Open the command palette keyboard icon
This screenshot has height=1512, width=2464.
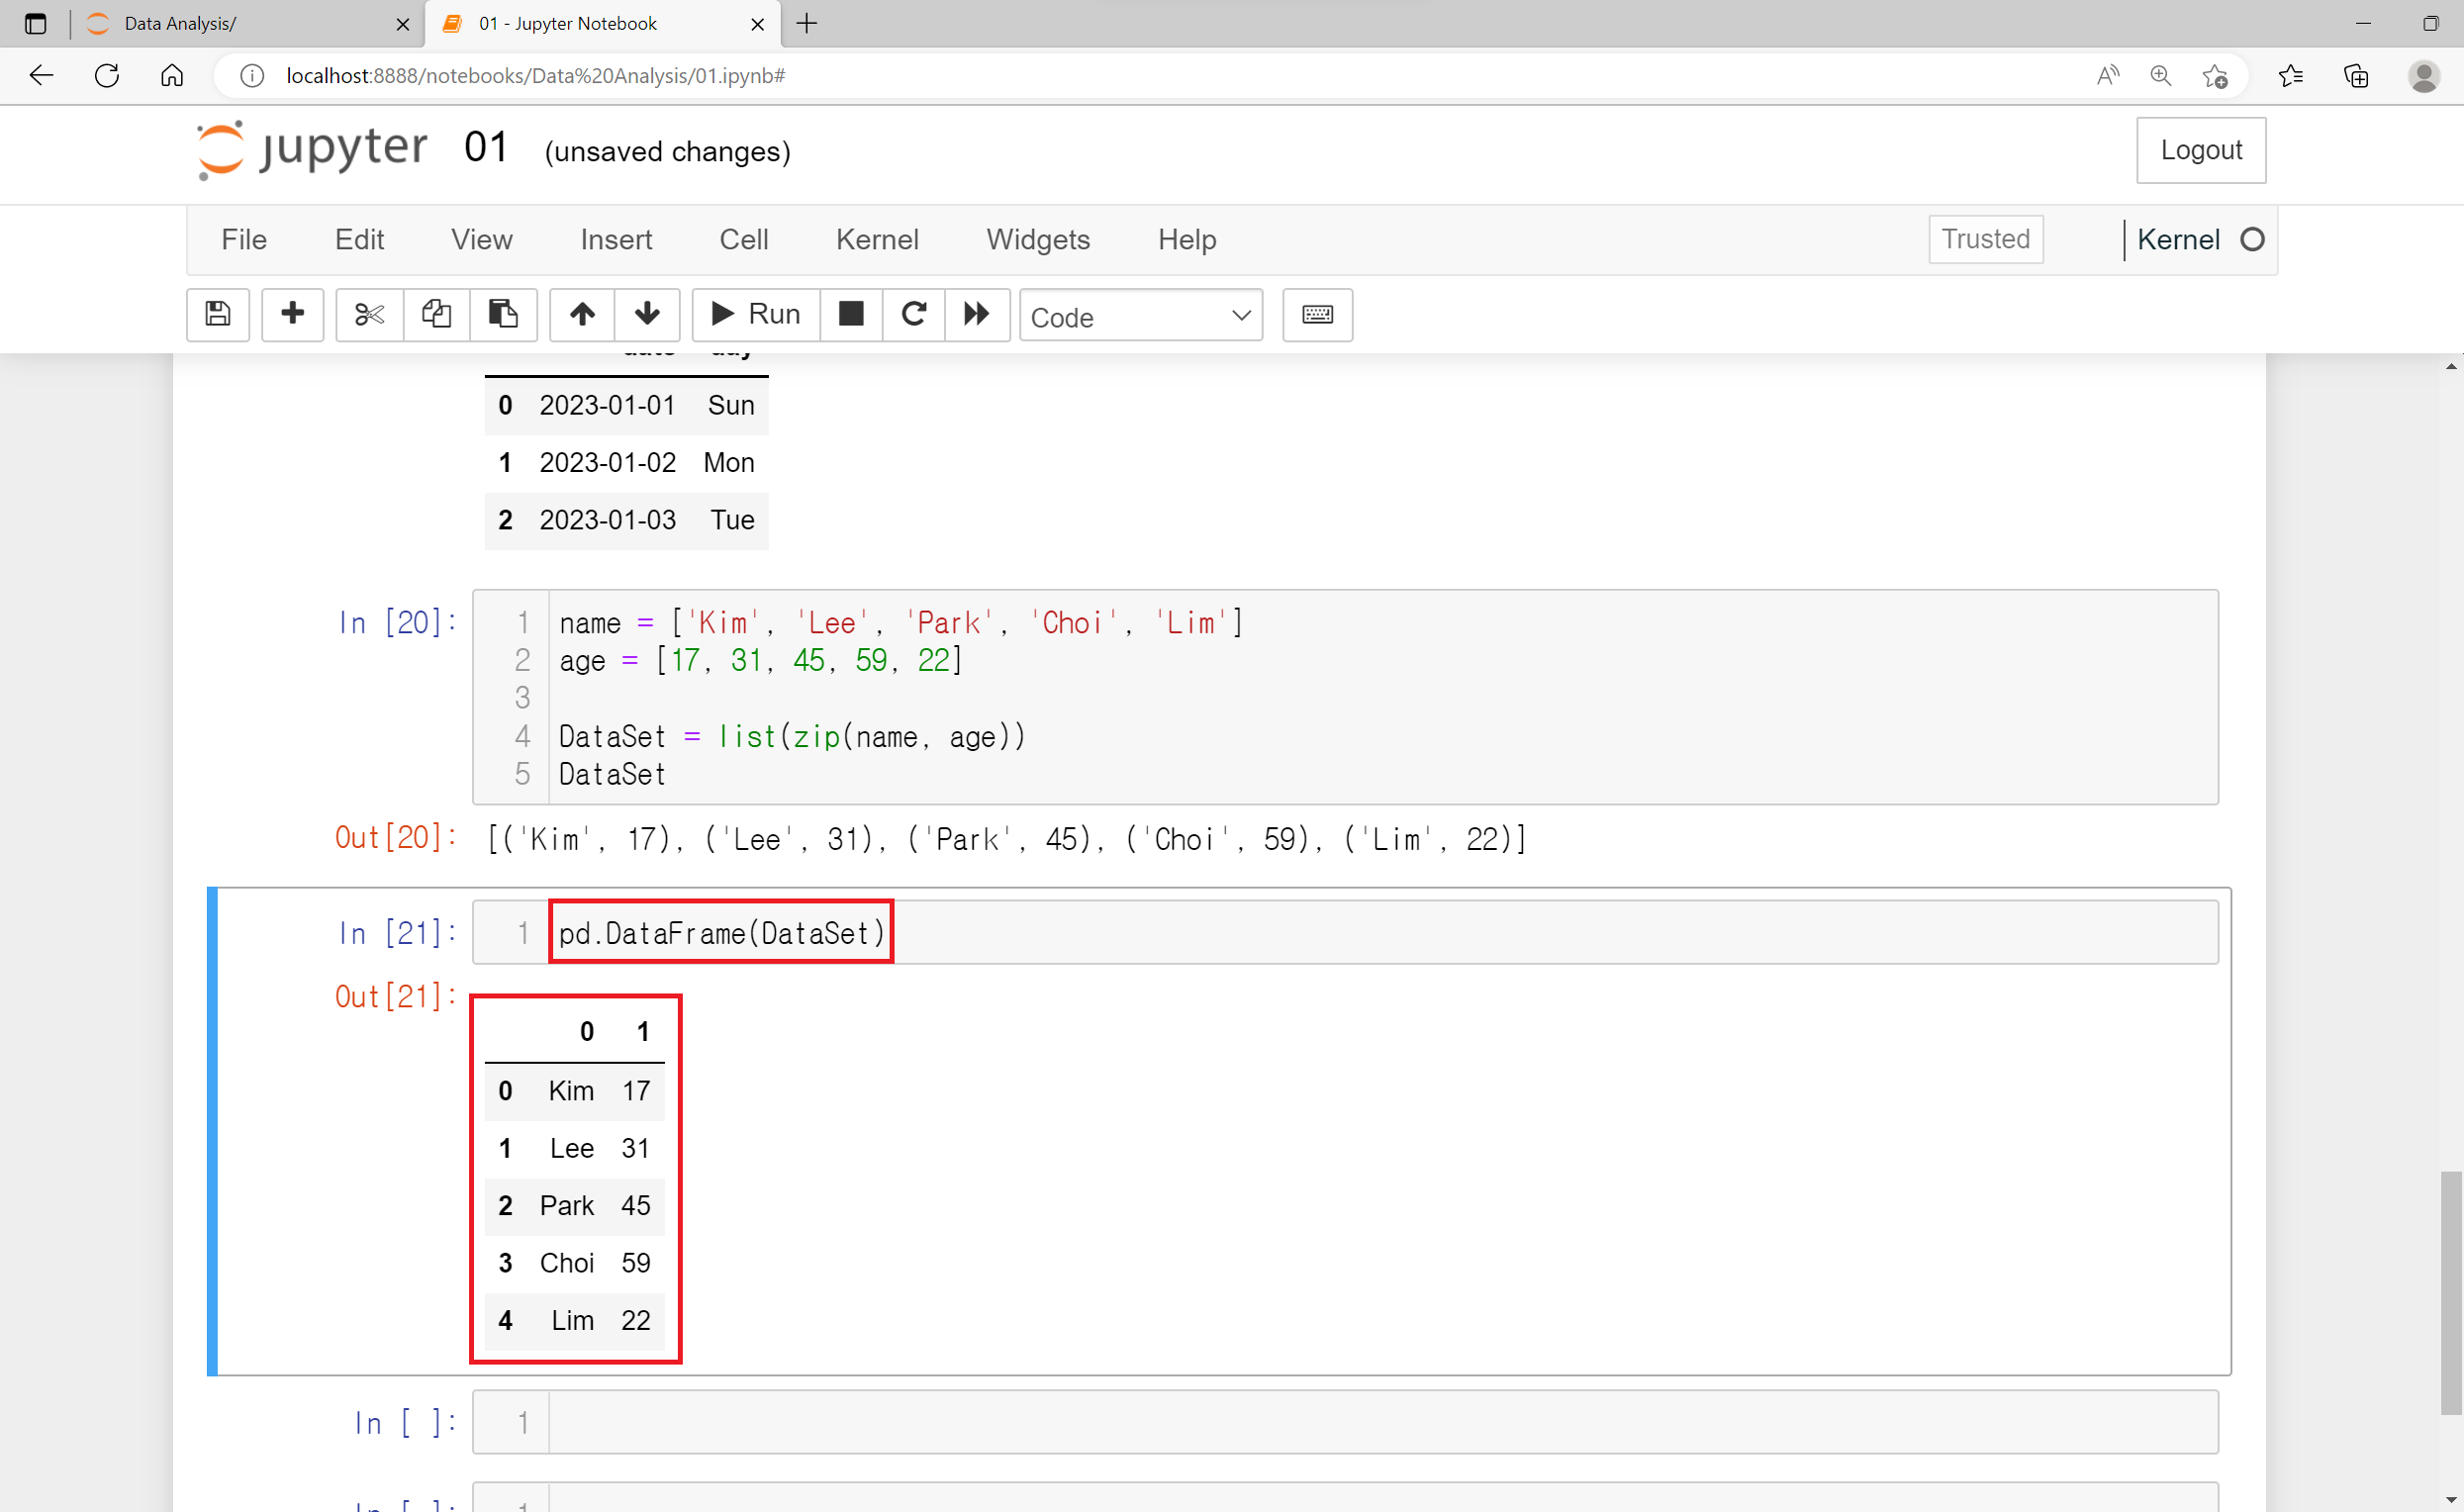click(x=1317, y=314)
